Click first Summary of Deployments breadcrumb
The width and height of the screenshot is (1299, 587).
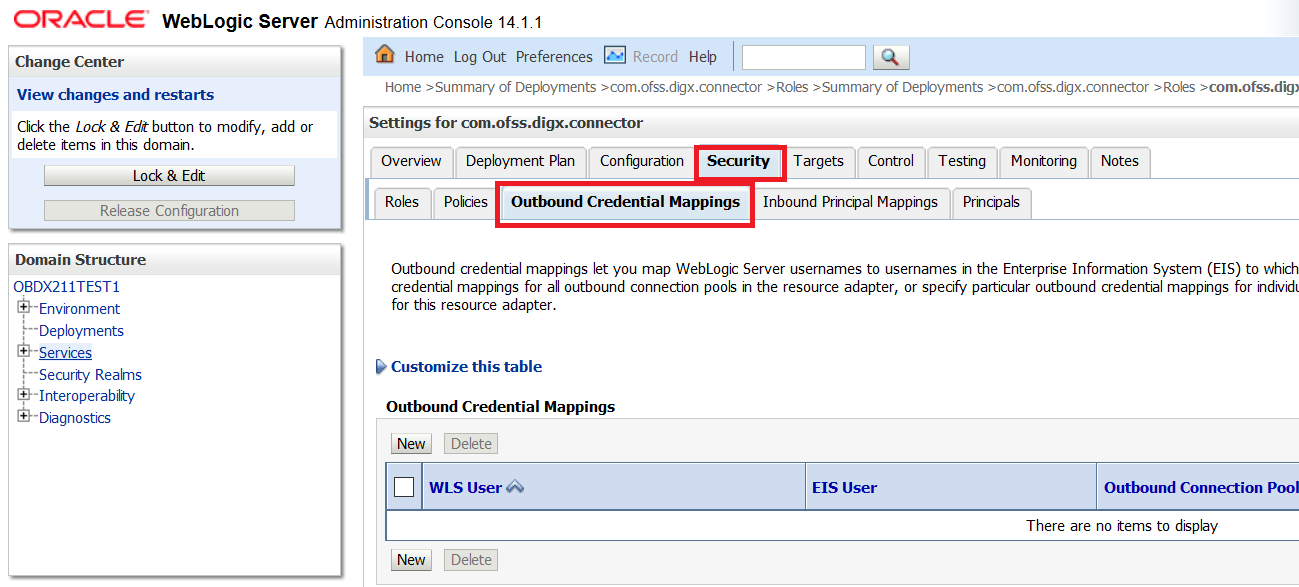tap(515, 87)
